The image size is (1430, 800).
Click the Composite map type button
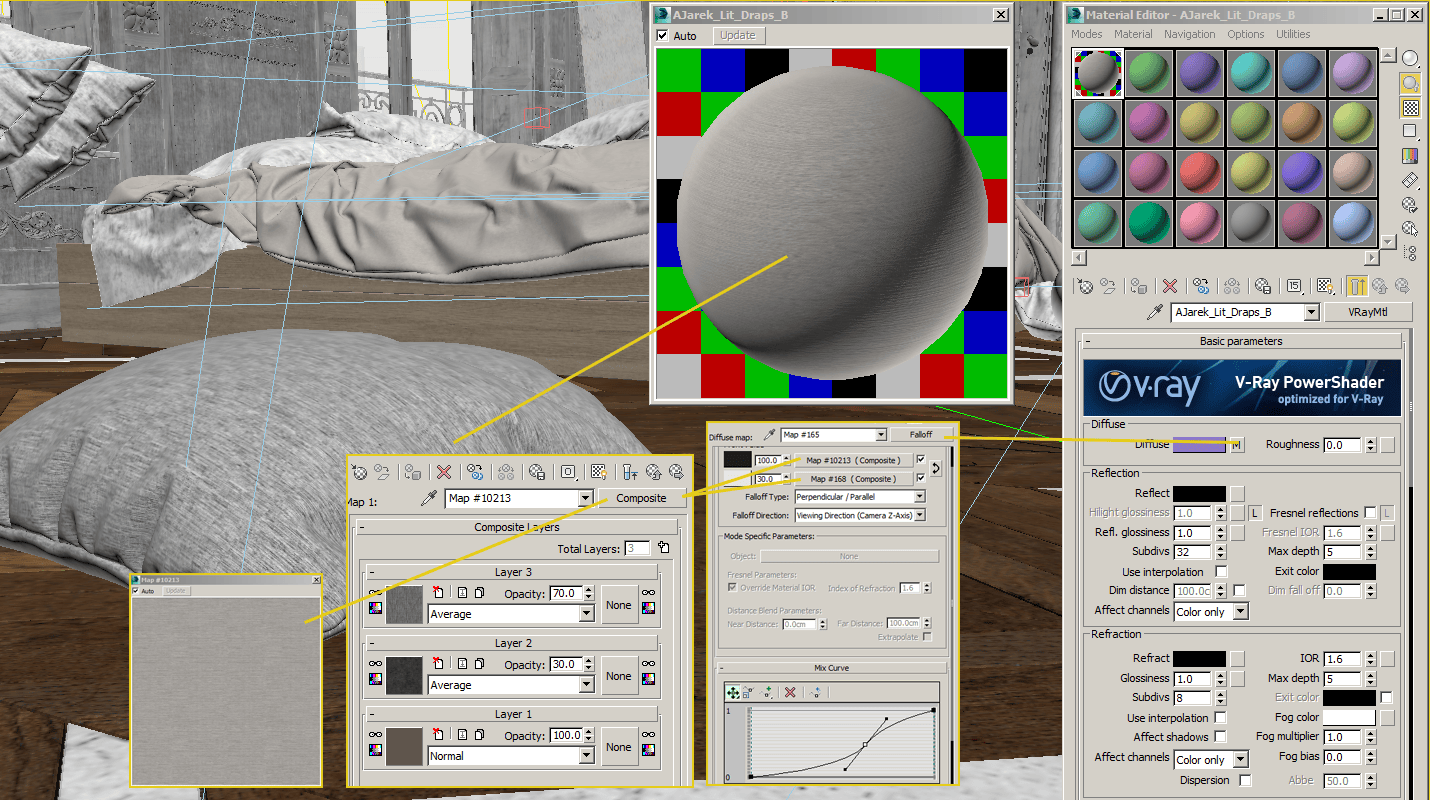tap(641, 498)
